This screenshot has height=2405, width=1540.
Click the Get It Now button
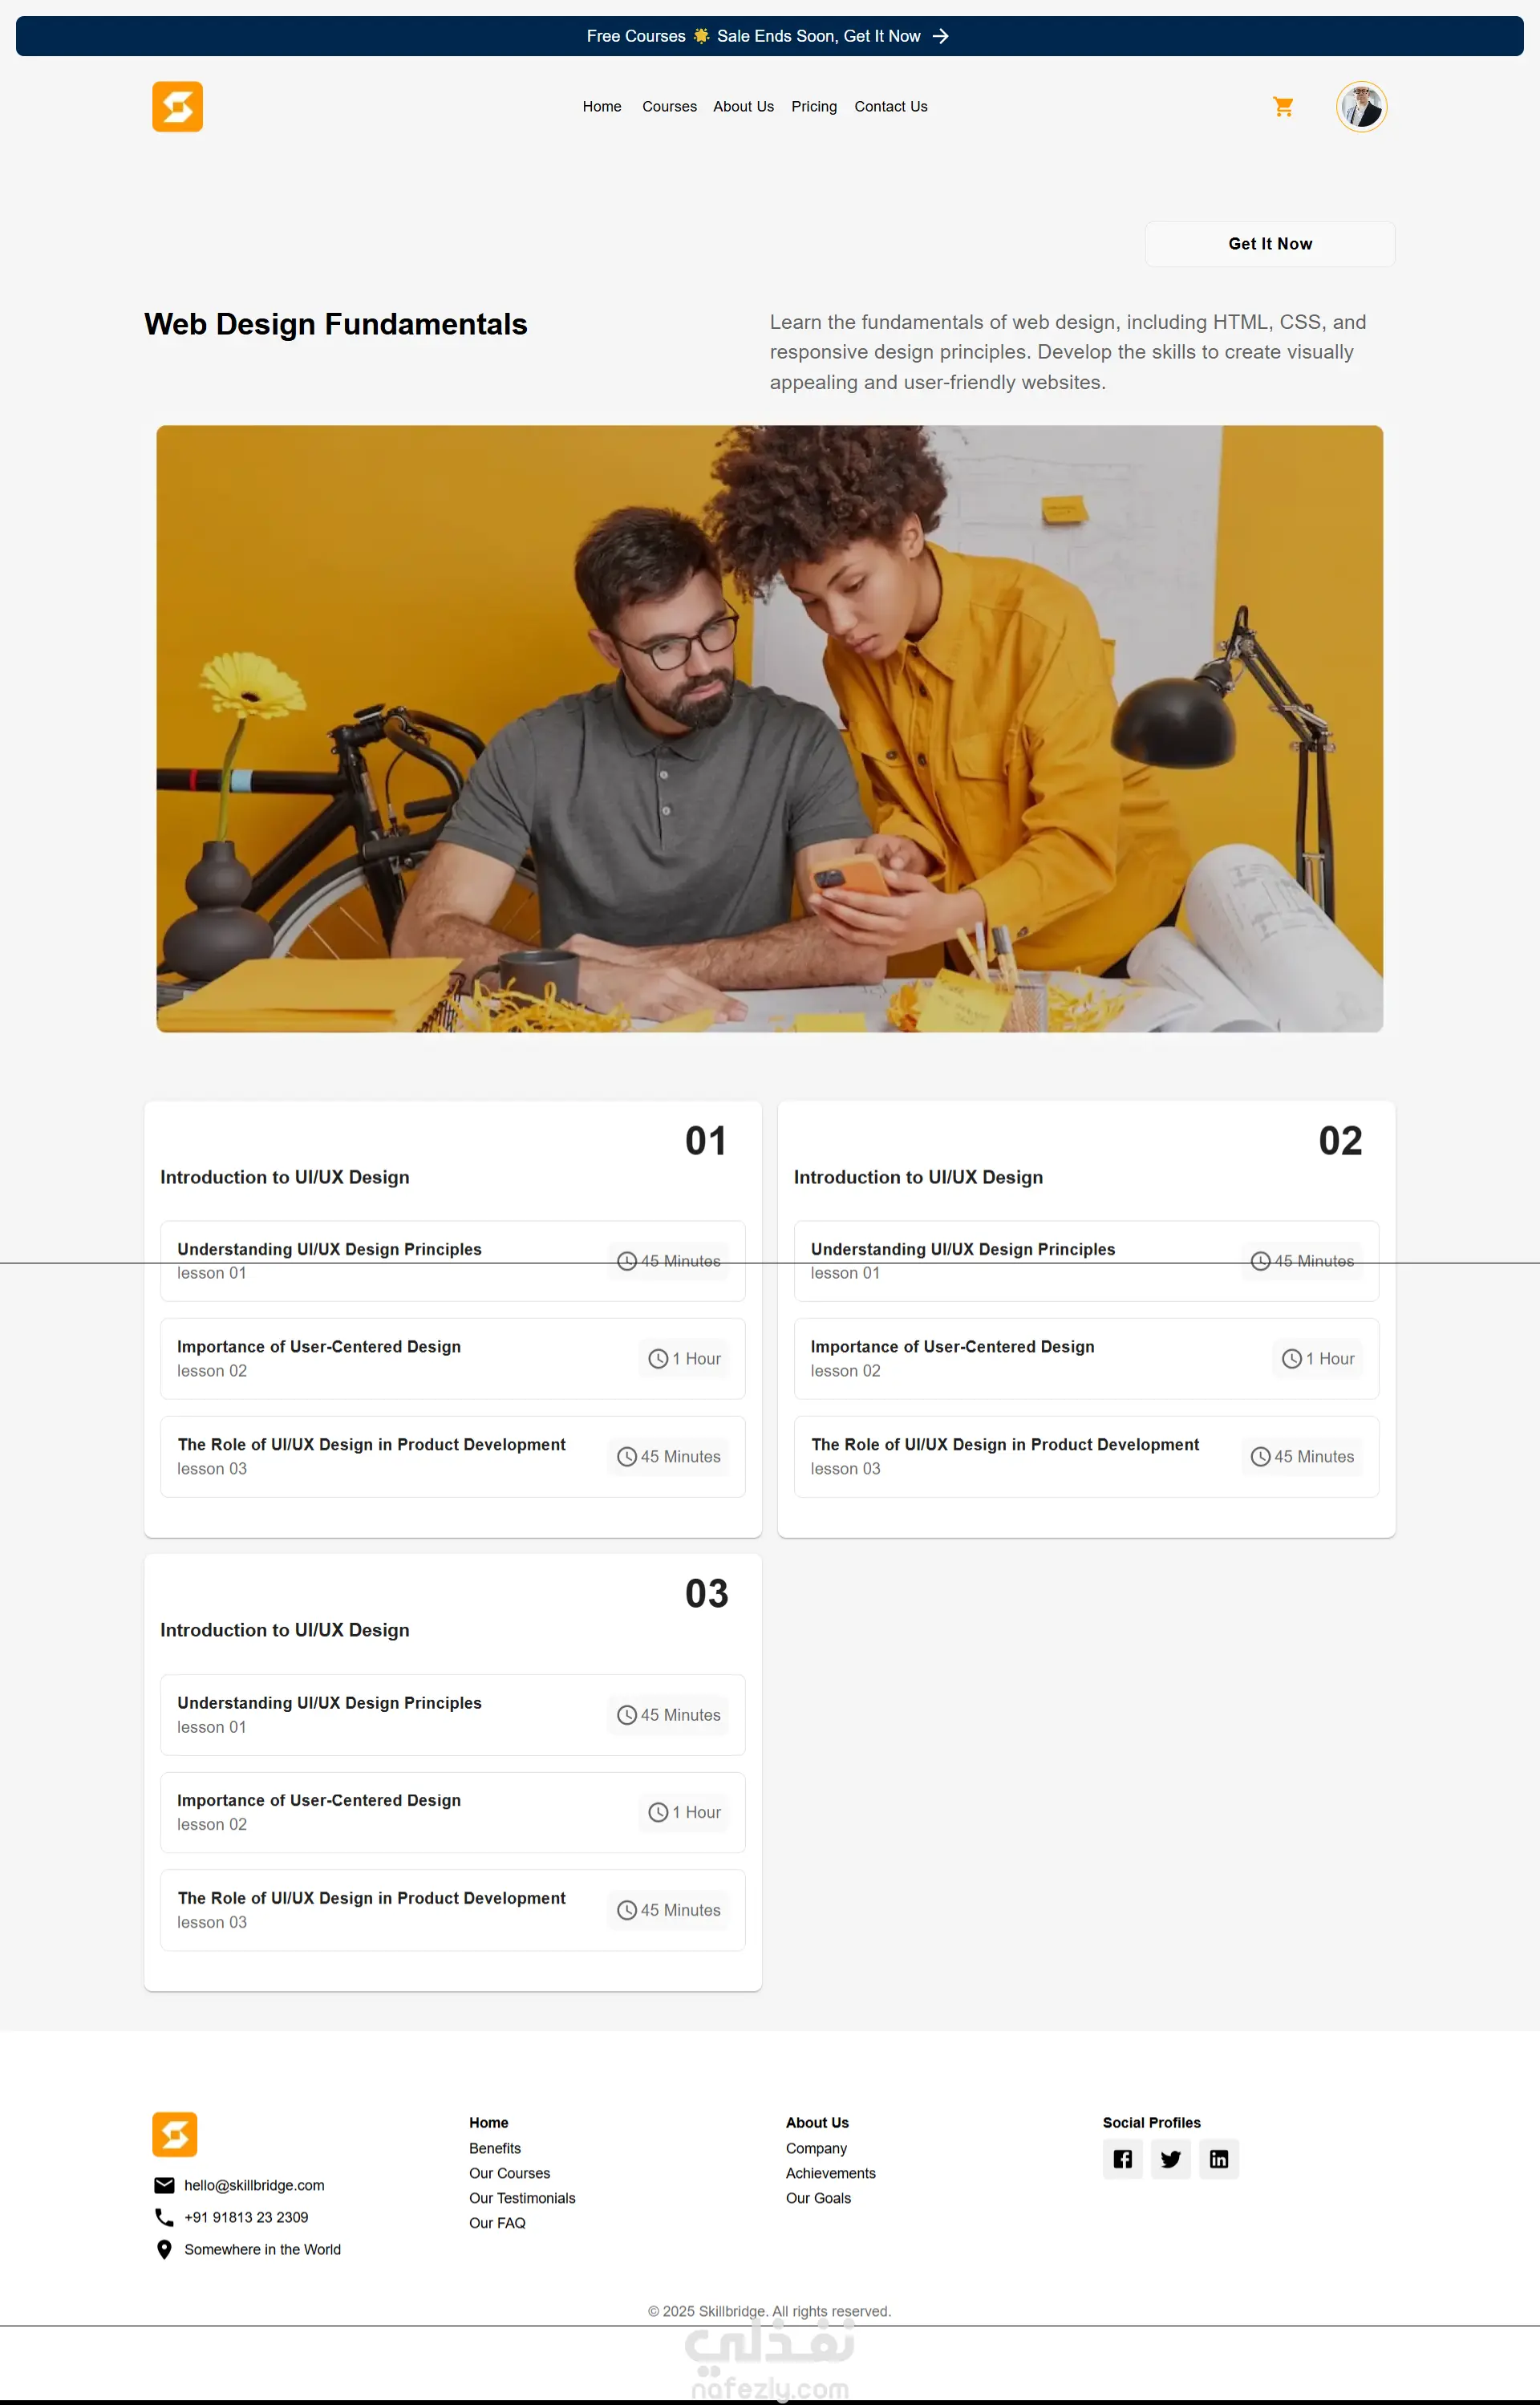1270,244
